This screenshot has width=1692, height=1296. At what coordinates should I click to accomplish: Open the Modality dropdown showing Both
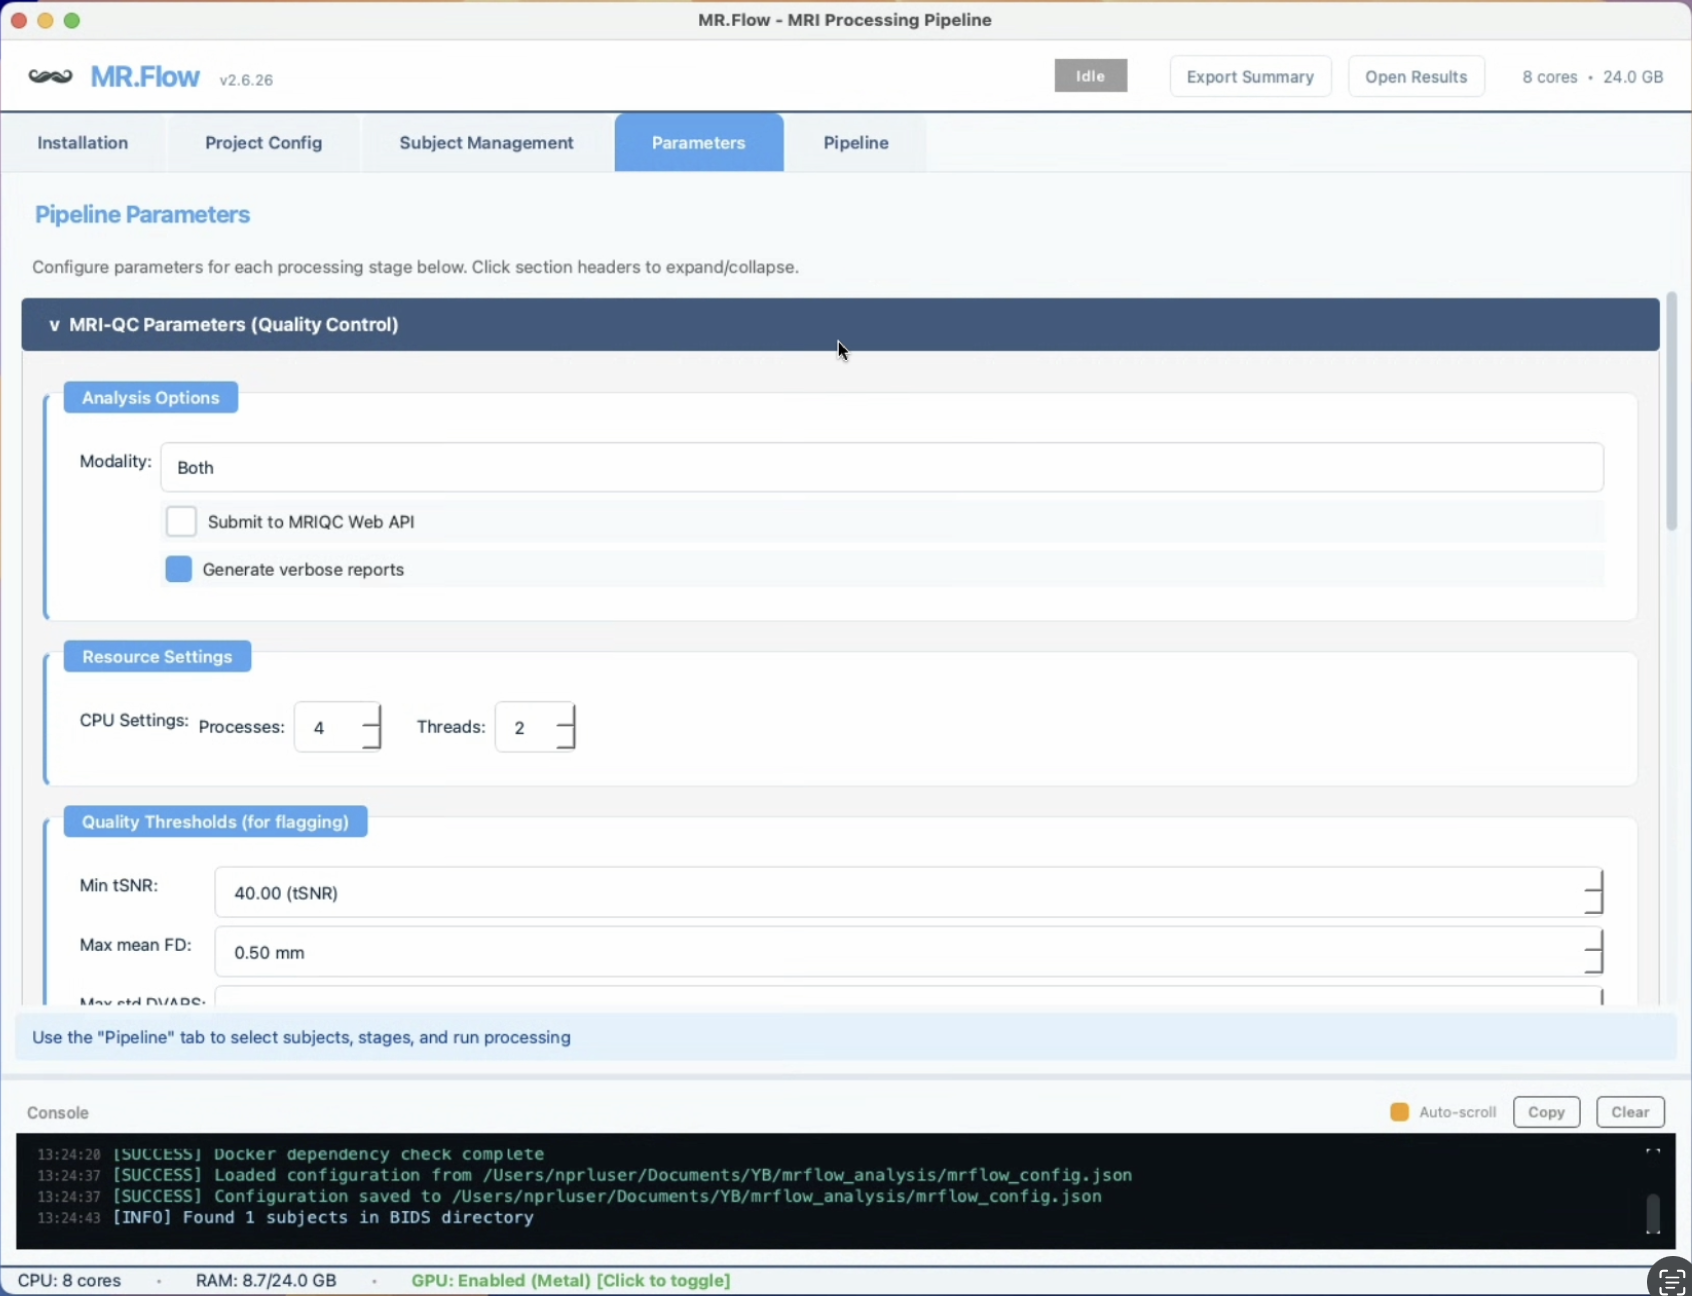click(x=880, y=467)
